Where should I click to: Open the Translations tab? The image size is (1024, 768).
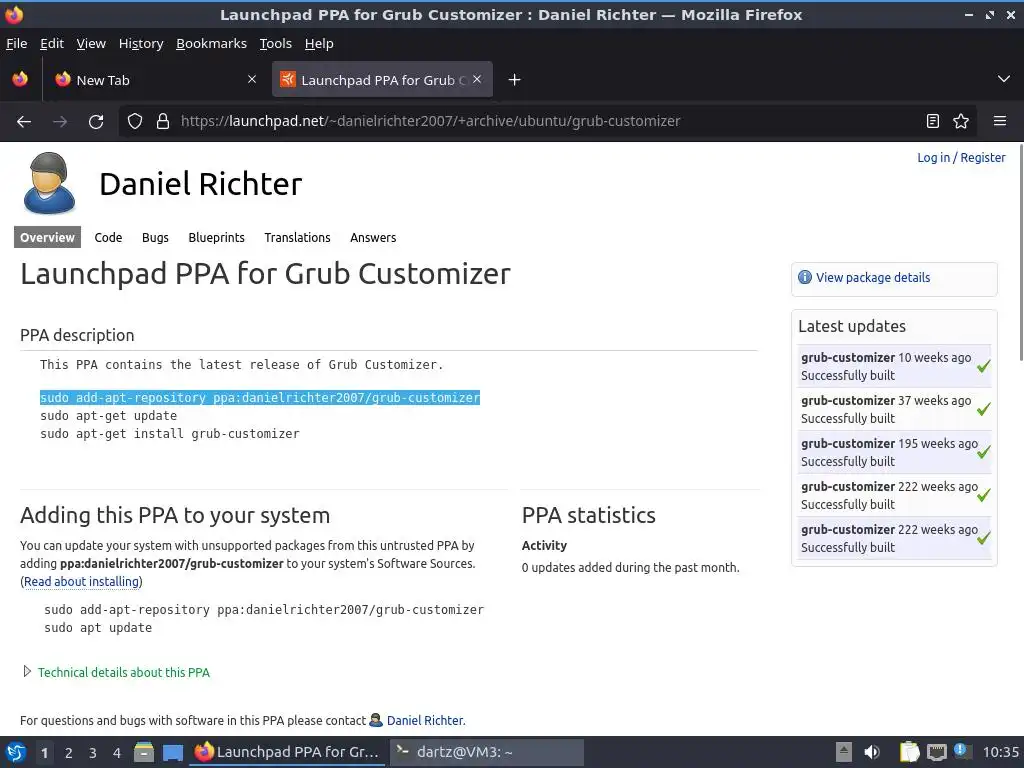(297, 237)
